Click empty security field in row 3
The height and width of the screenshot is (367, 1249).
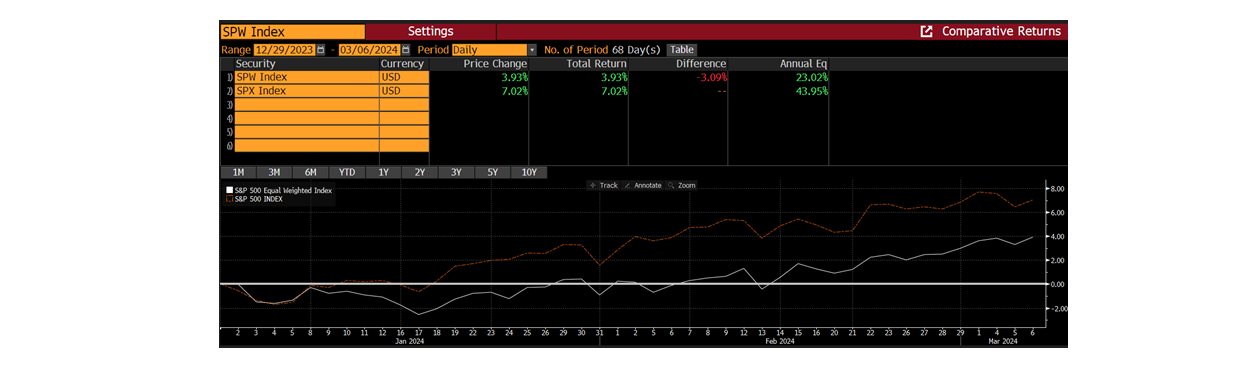306,104
